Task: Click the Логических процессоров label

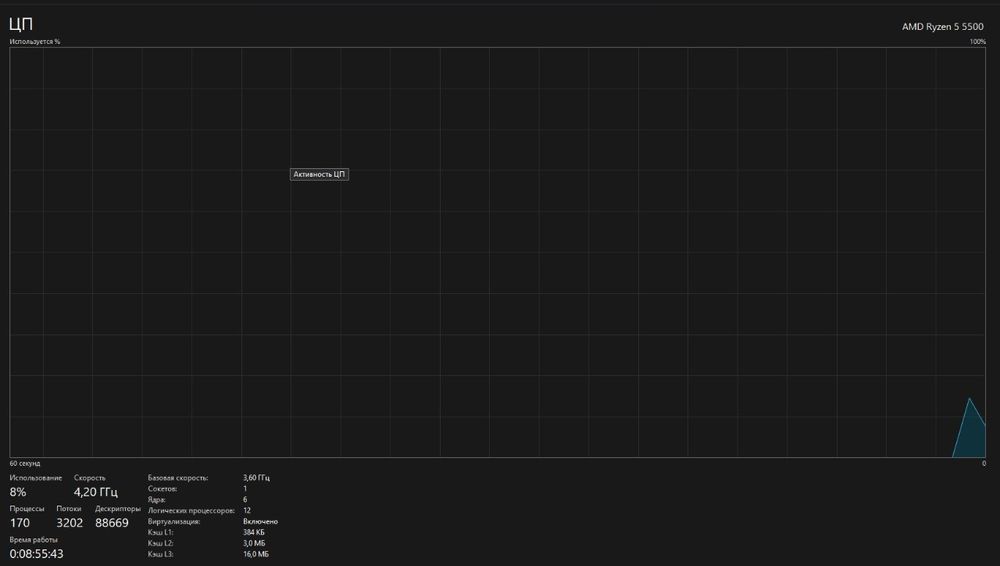Action: pos(191,510)
